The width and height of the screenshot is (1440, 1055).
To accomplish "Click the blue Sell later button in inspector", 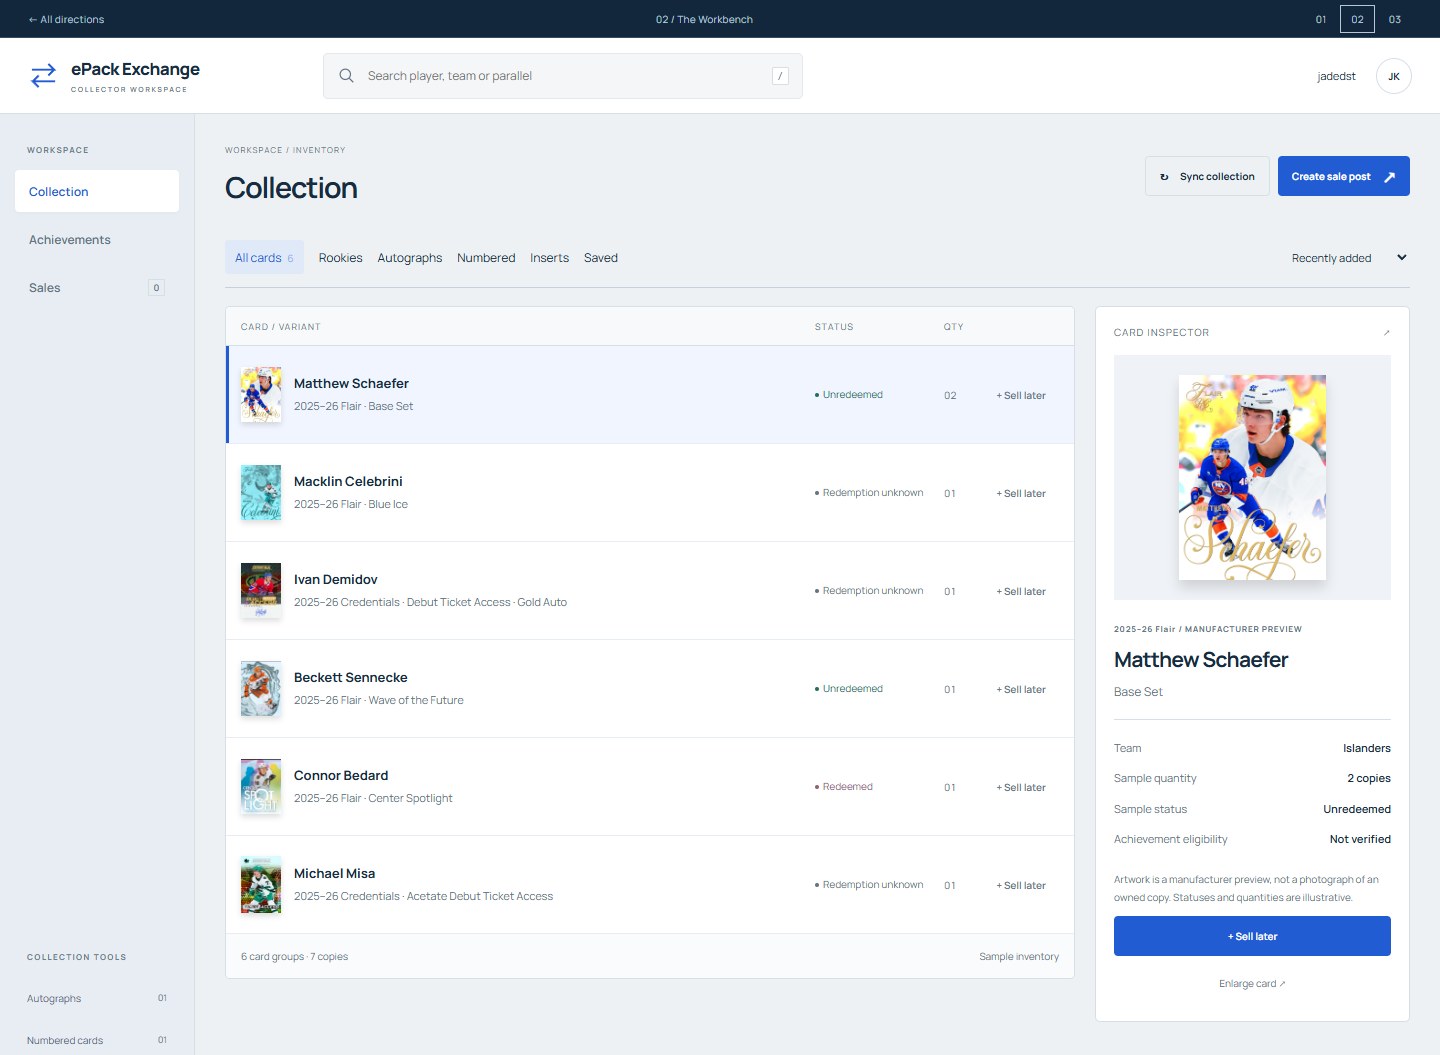I will (x=1252, y=936).
